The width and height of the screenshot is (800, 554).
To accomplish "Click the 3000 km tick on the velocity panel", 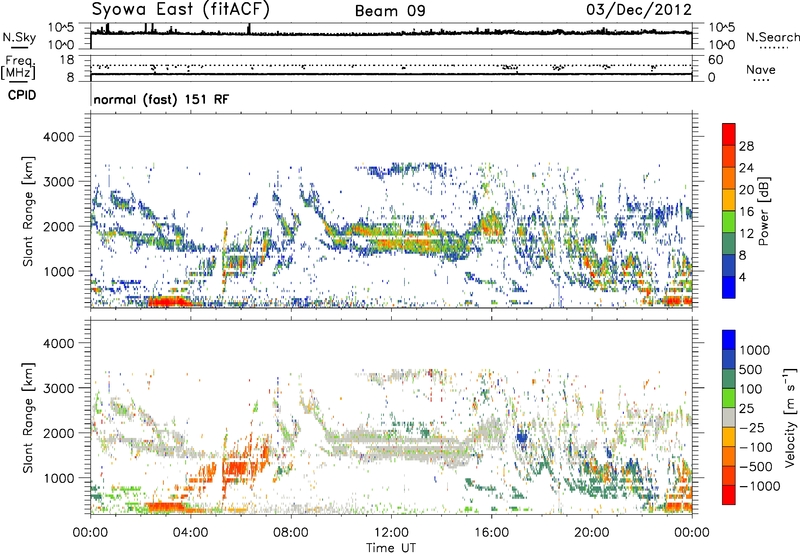I will [59, 388].
